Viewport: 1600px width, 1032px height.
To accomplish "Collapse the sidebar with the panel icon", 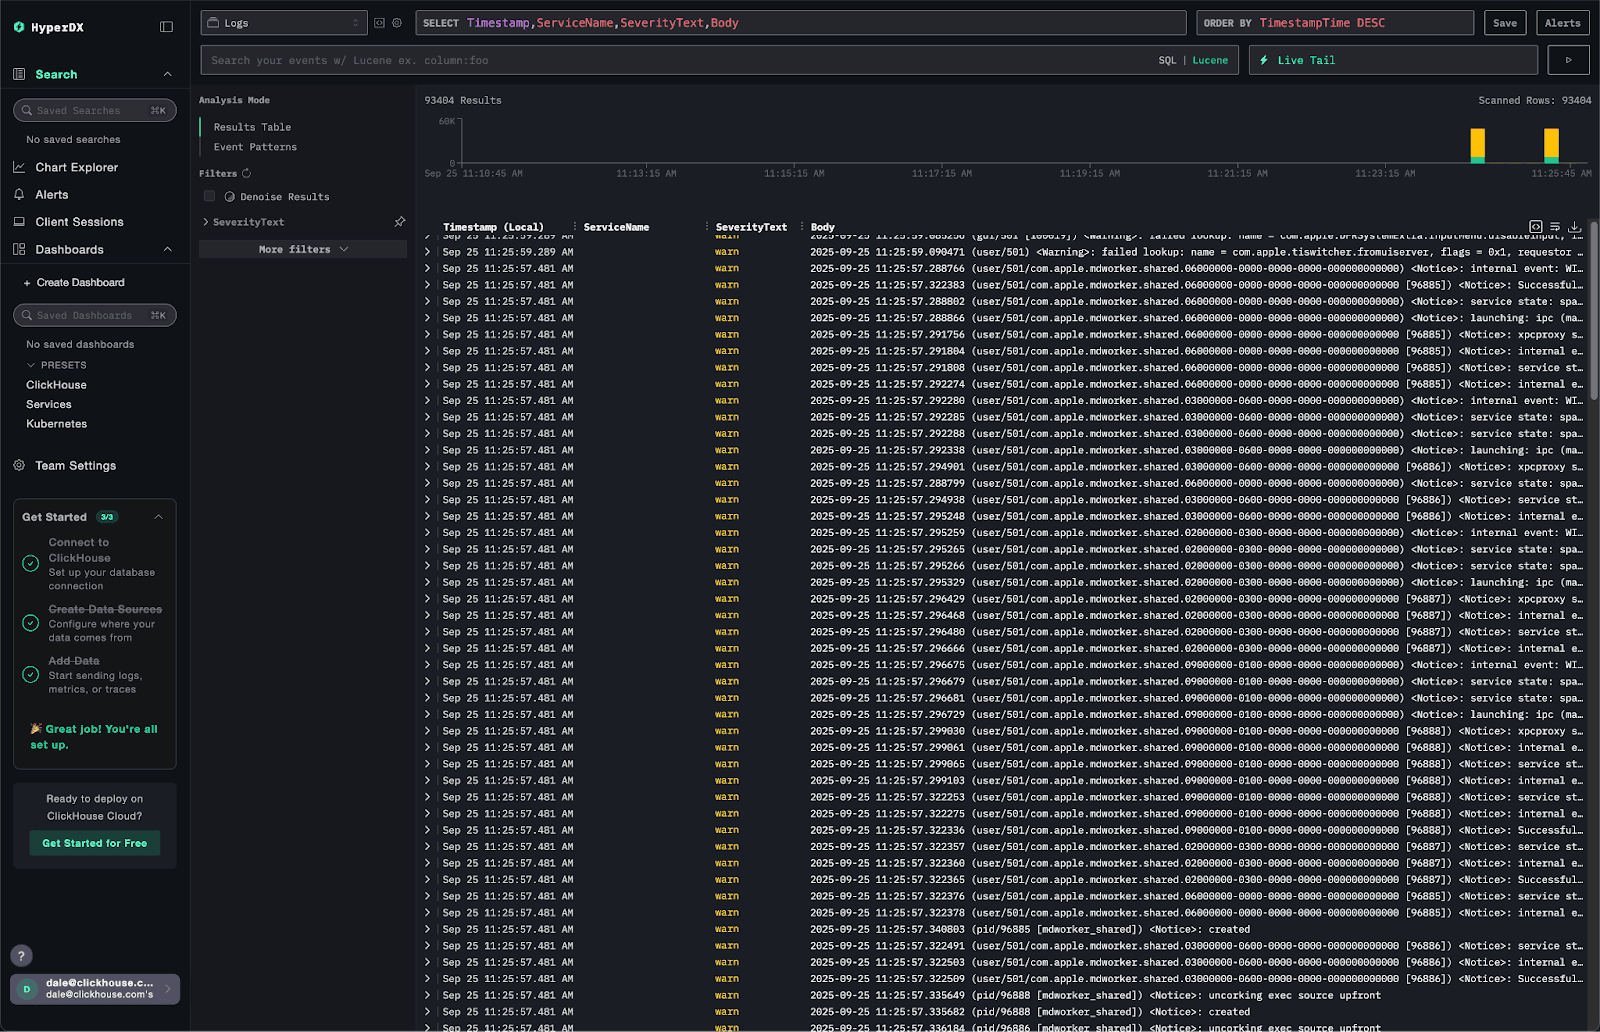I will 166,27.
